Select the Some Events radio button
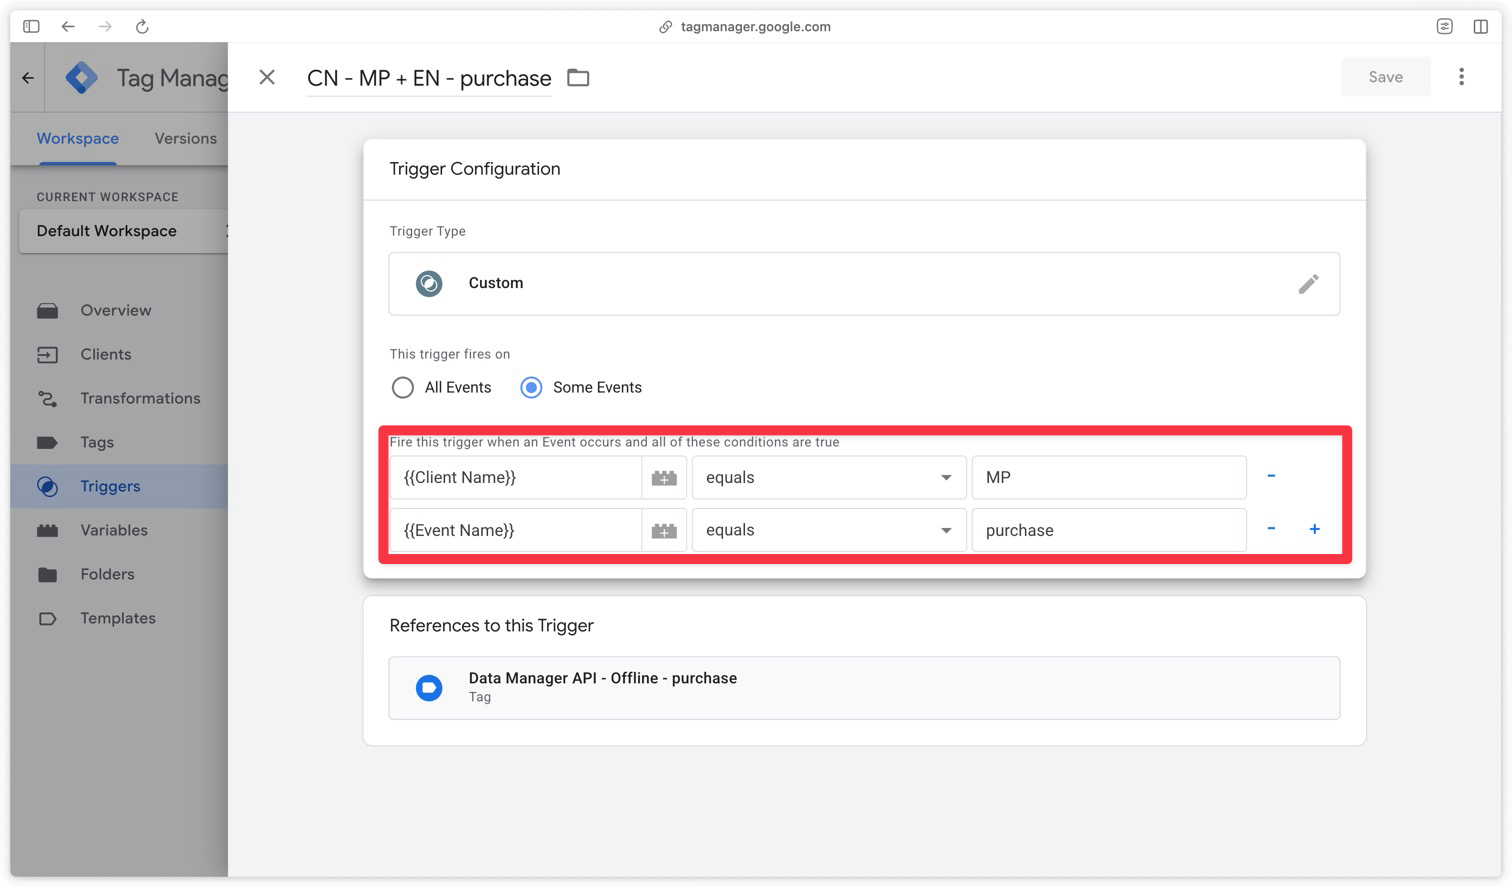Viewport: 1512px width, 887px height. coord(531,388)
